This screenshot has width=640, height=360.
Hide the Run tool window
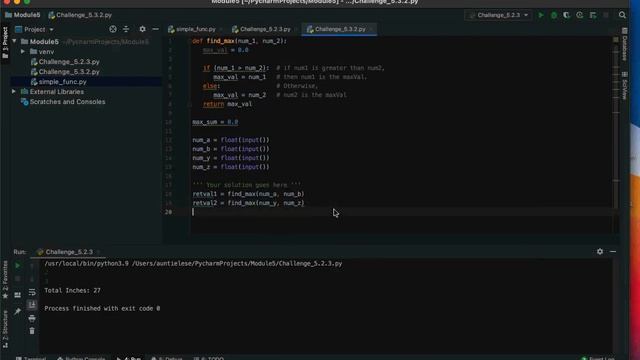pyautogui.click(x=613, y=251)
